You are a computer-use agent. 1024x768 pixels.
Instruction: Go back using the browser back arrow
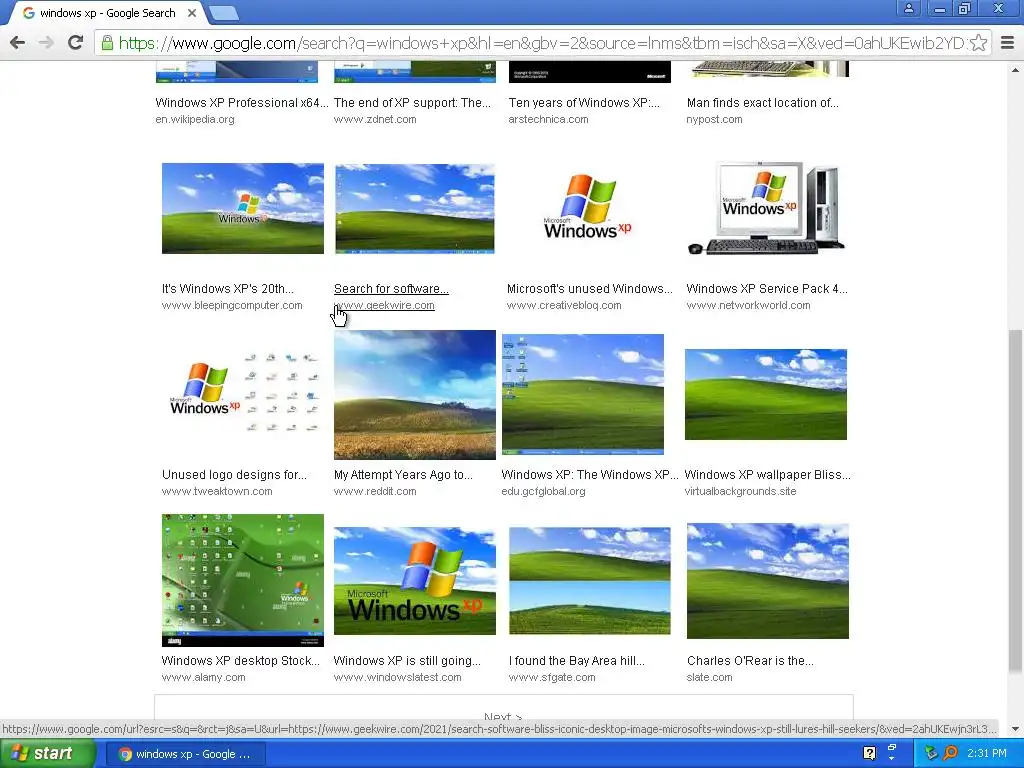pos(17,42)
